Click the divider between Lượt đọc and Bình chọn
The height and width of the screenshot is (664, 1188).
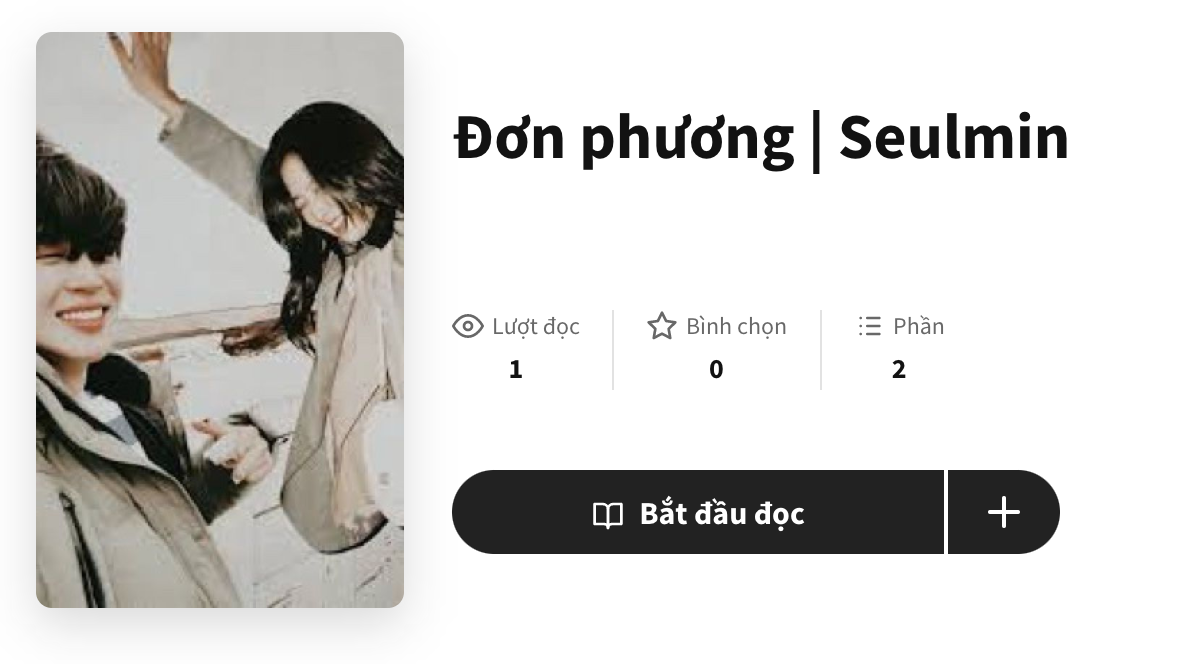pyautogui.click(x=613, y=349)
